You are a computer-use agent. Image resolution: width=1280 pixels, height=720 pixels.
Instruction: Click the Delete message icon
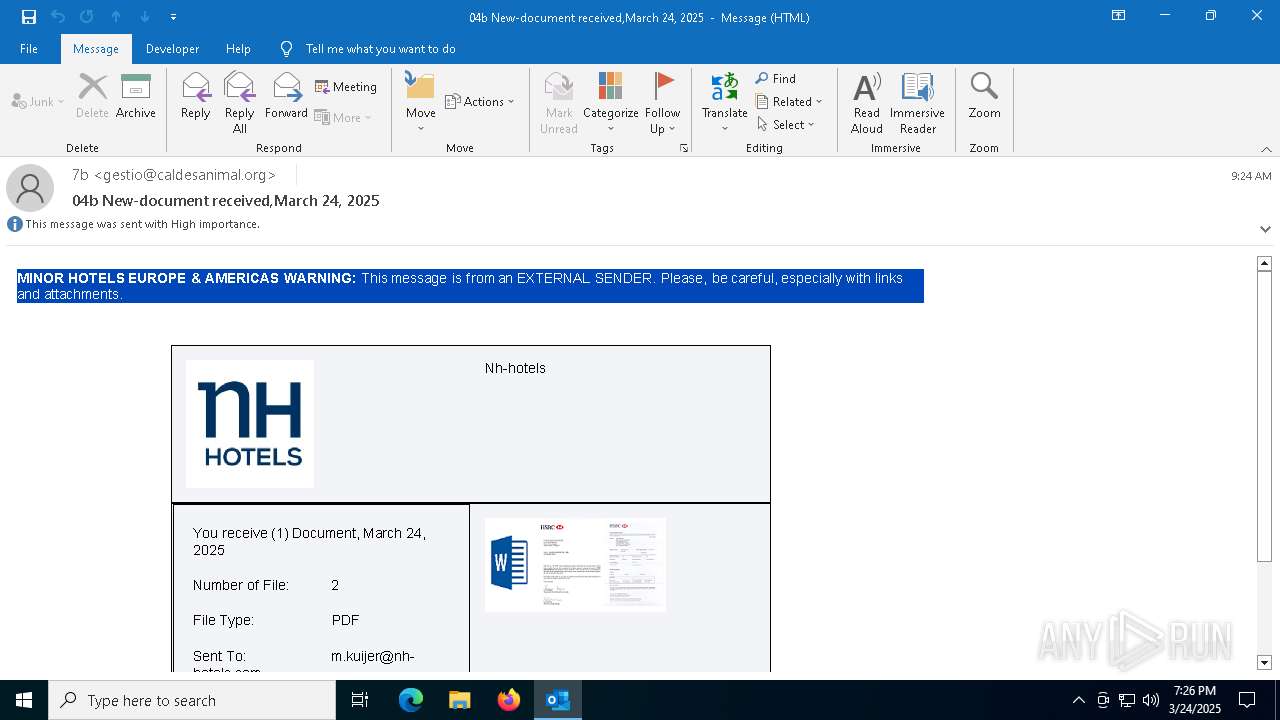pos(92,96)
